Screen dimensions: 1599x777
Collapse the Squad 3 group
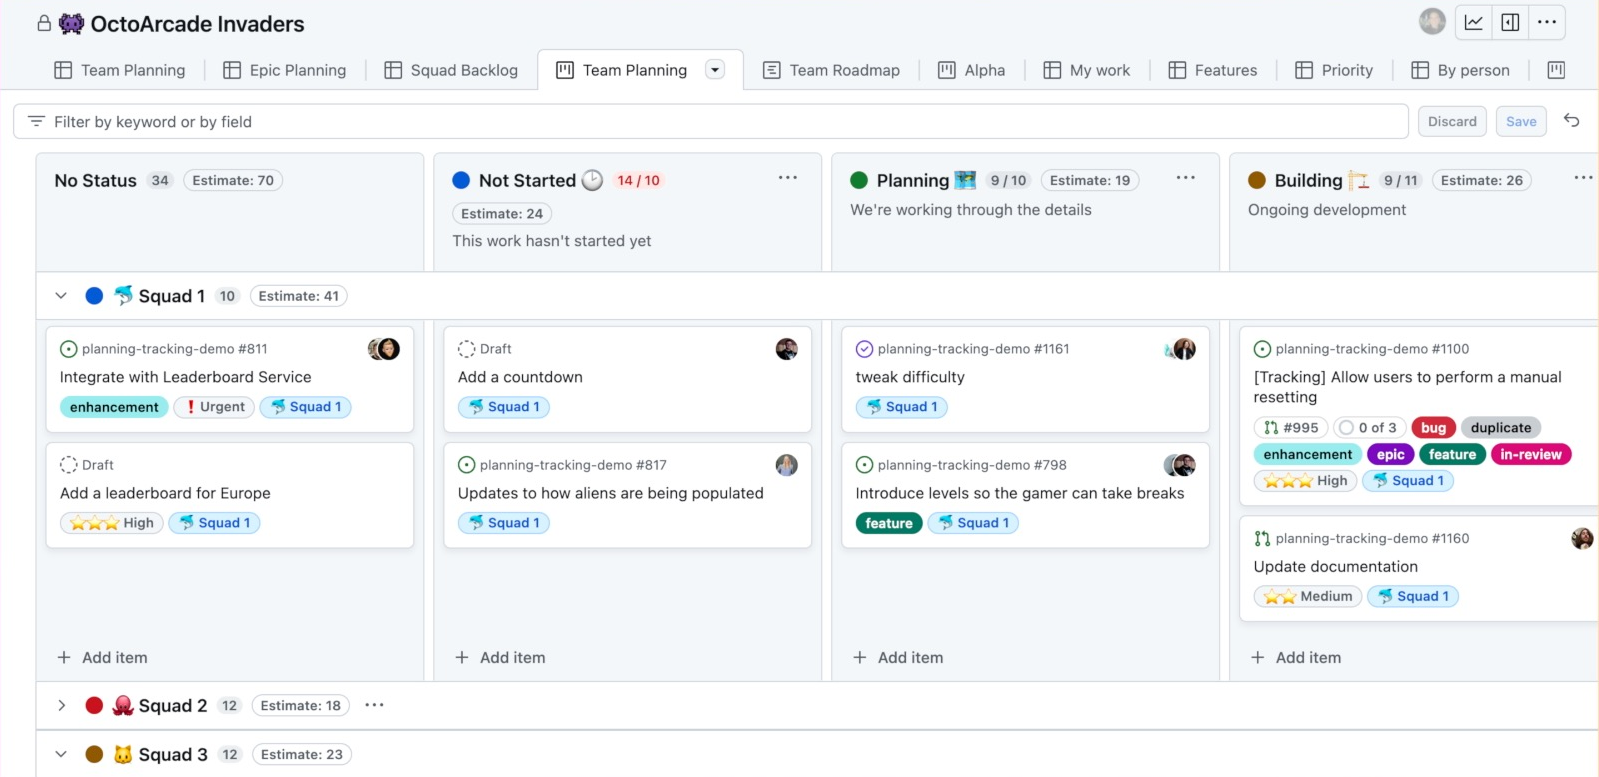(x=61, y=754)
